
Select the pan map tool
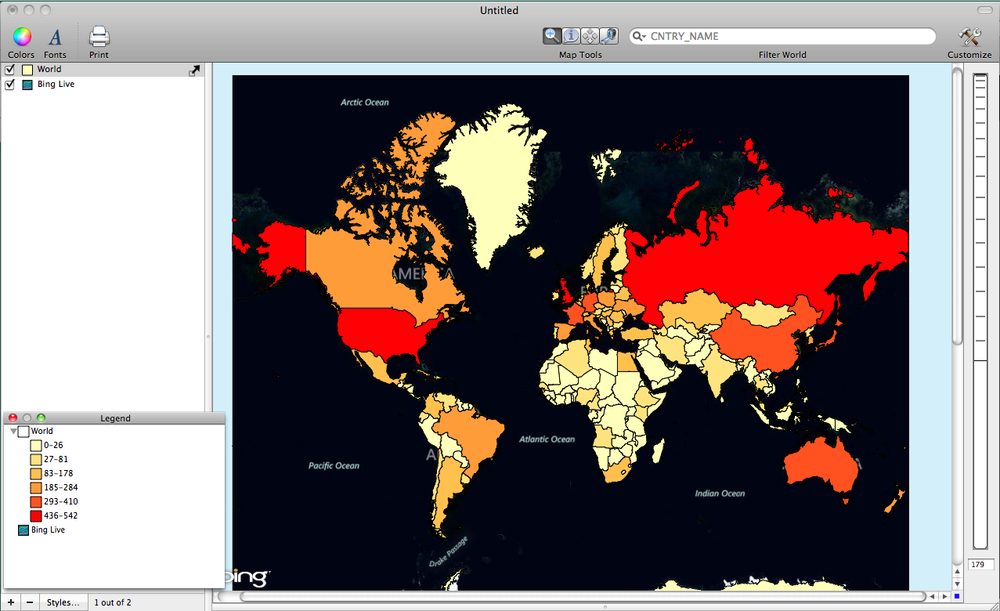[x=590, y=36]
